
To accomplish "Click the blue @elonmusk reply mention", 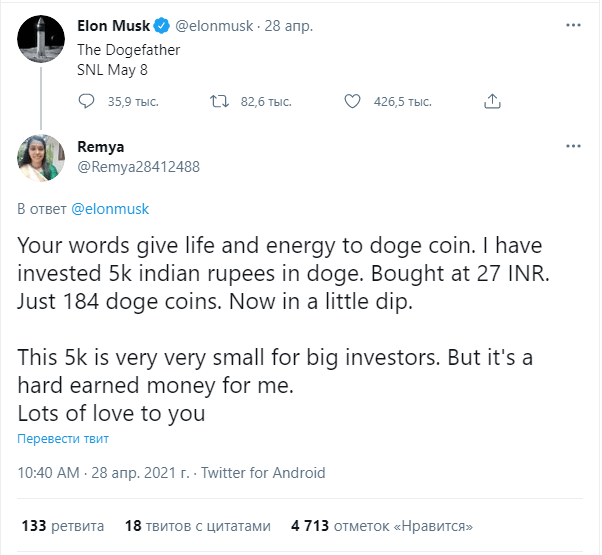I will tap(110, 209).
